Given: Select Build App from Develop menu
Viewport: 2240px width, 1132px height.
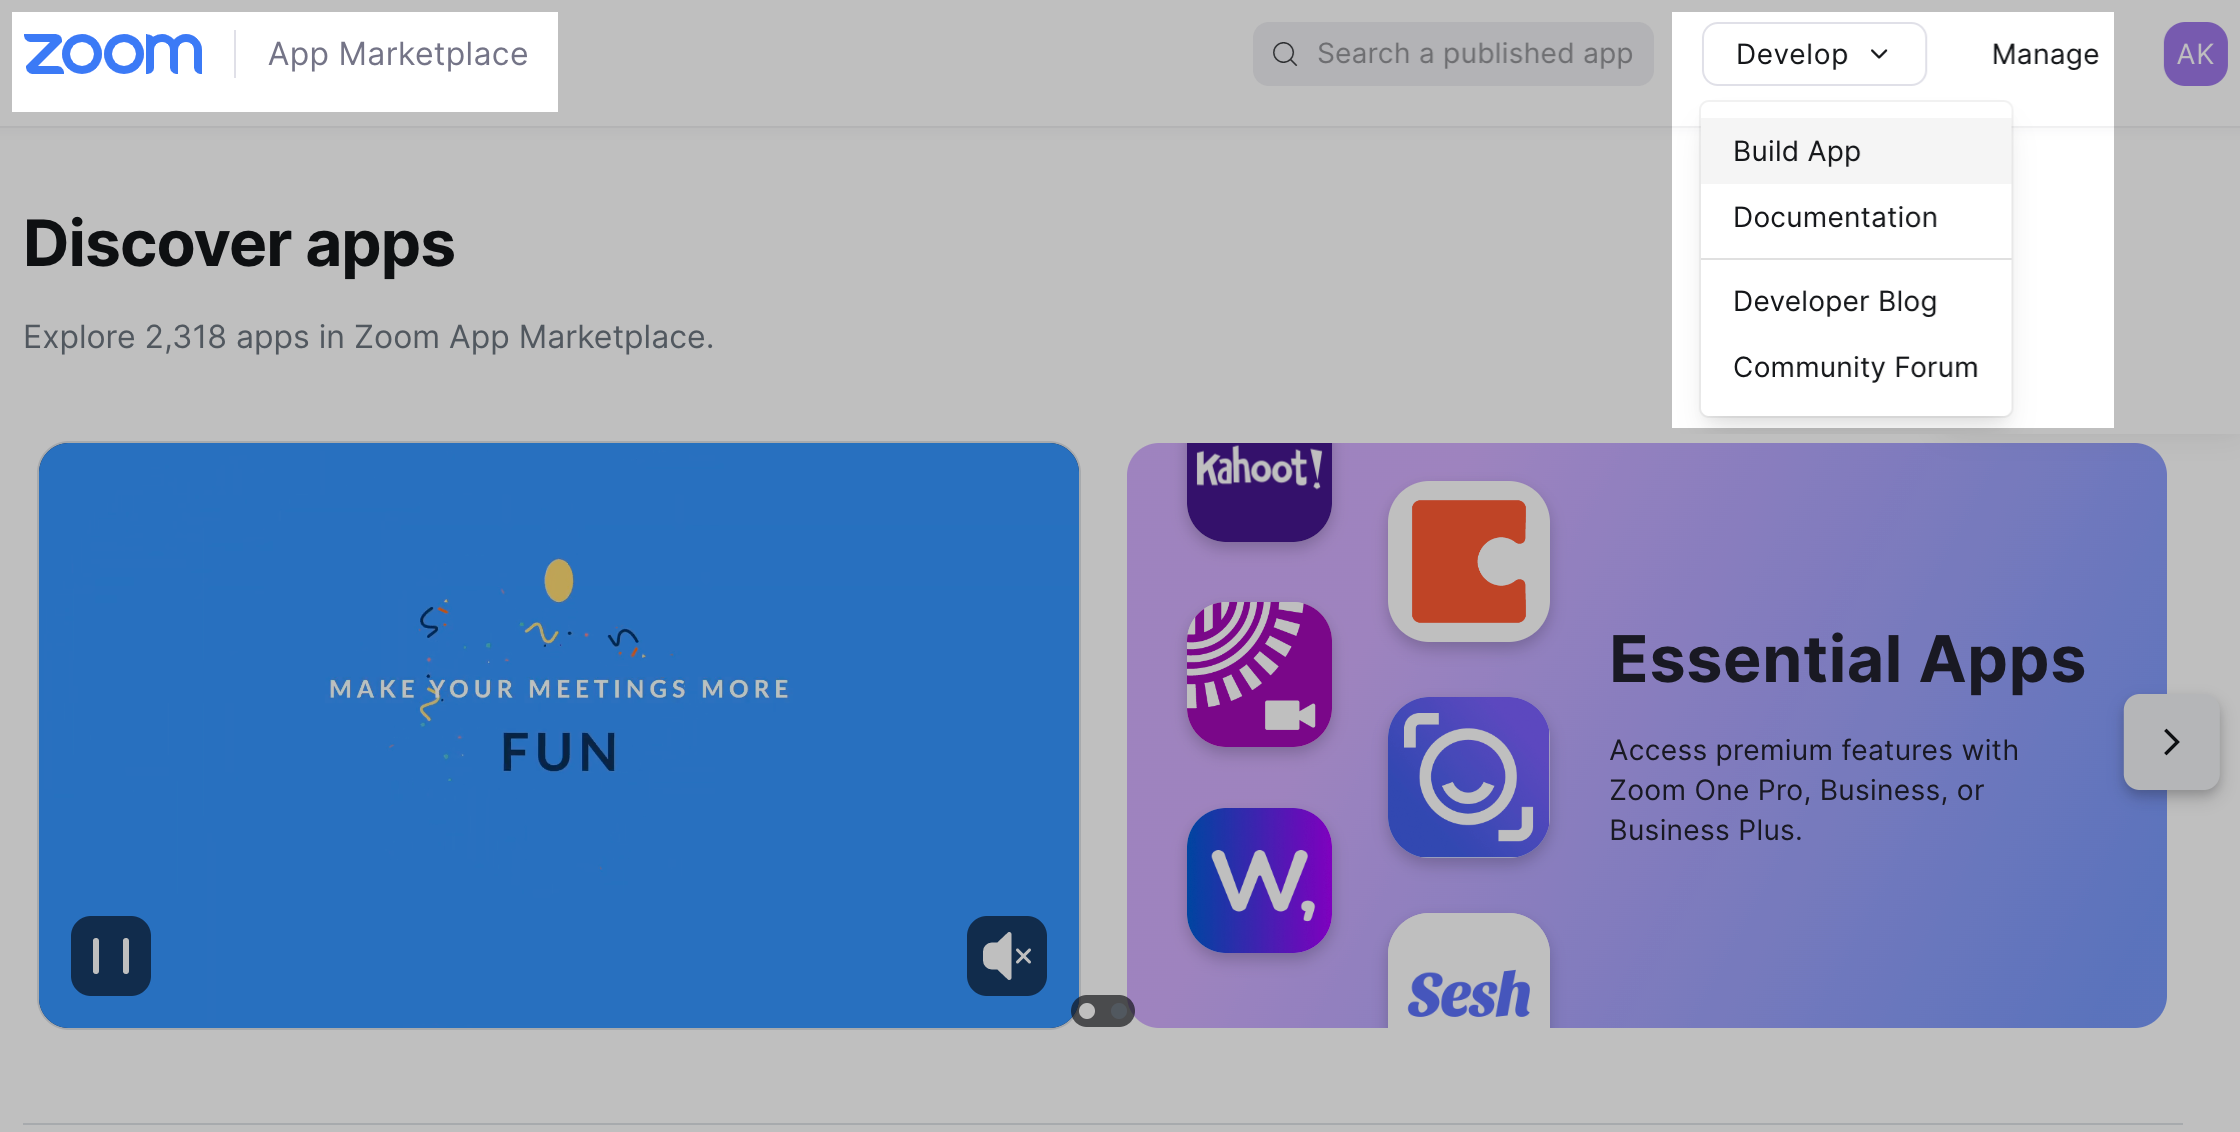Looking at the screenshot, I should (1856, 151).
